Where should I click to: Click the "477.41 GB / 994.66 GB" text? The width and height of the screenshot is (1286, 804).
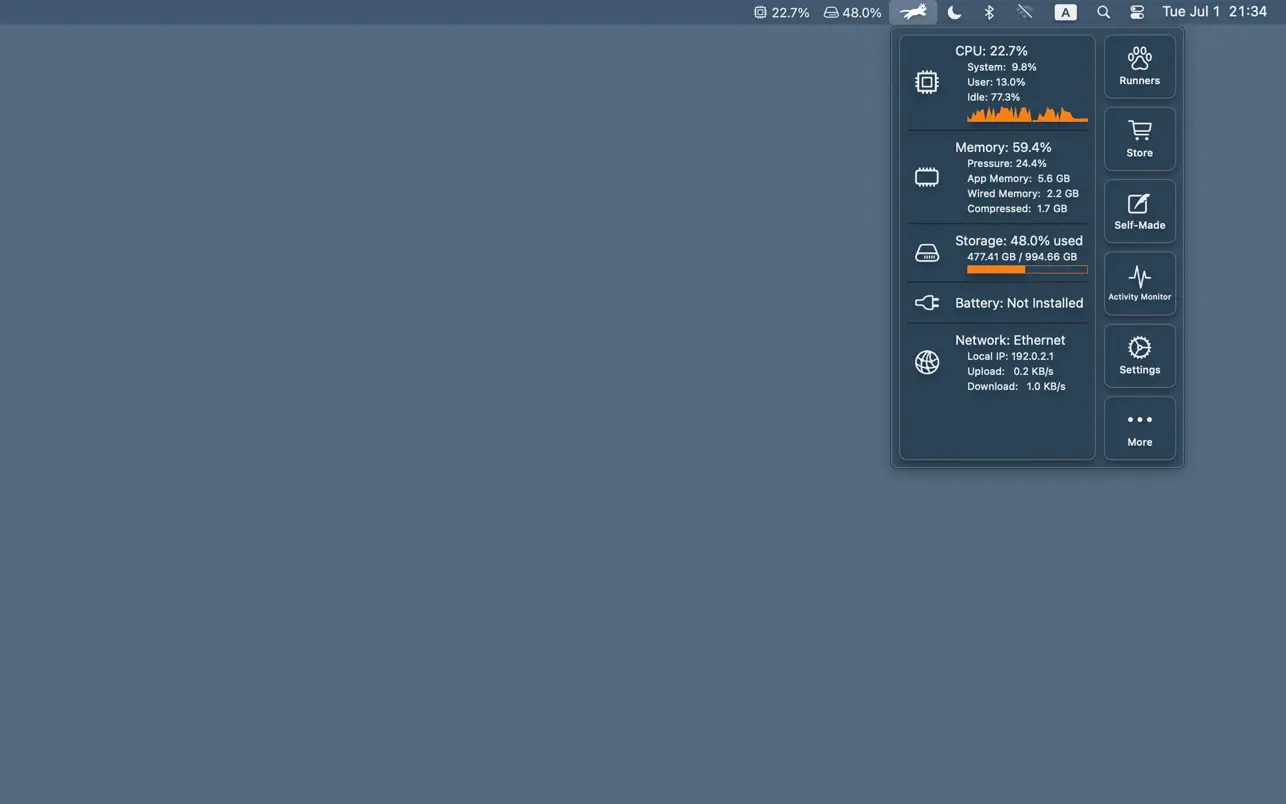pos(1022,257)
